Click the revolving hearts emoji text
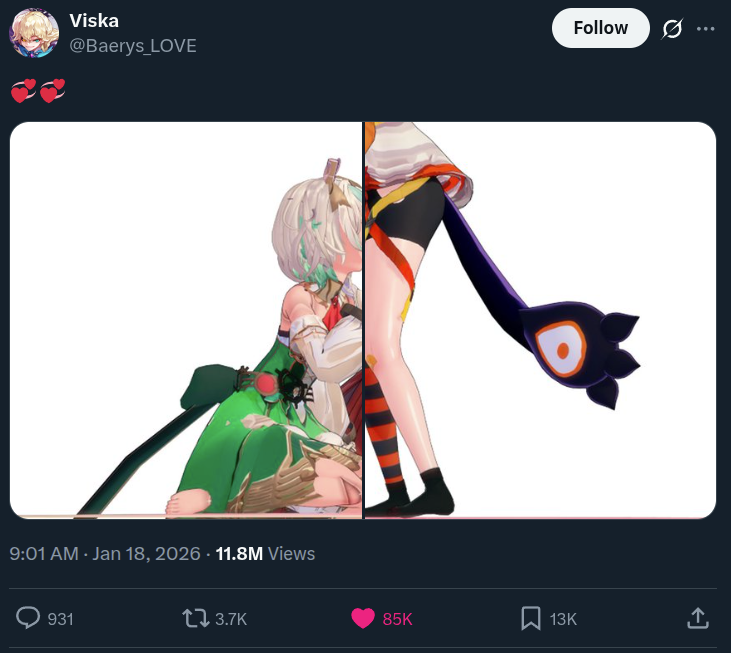This screenshot has width=731, height=653. click(38, 90)
